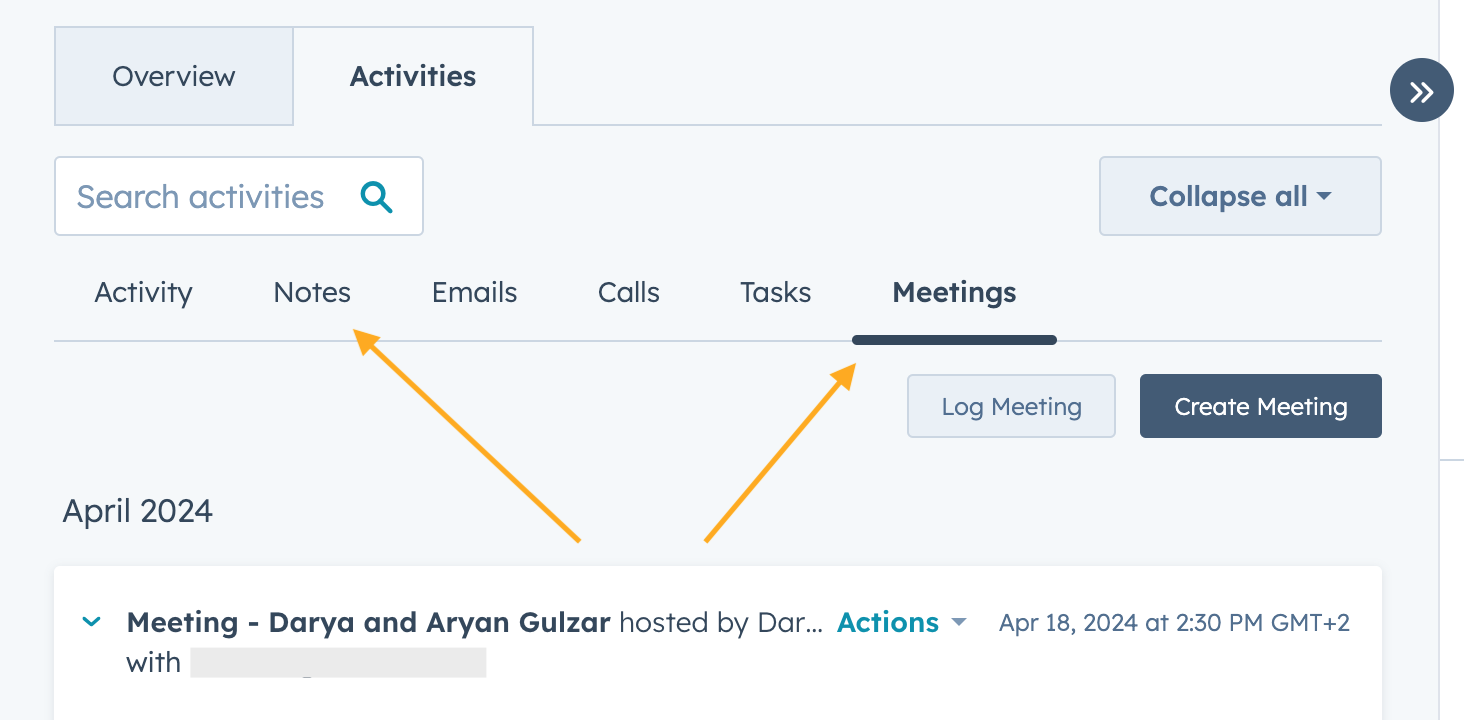Expand the sidebar with double-chevron icon
Image resolution: width=1464 pixels, height=720 pixels.
tap(1421, 92)
